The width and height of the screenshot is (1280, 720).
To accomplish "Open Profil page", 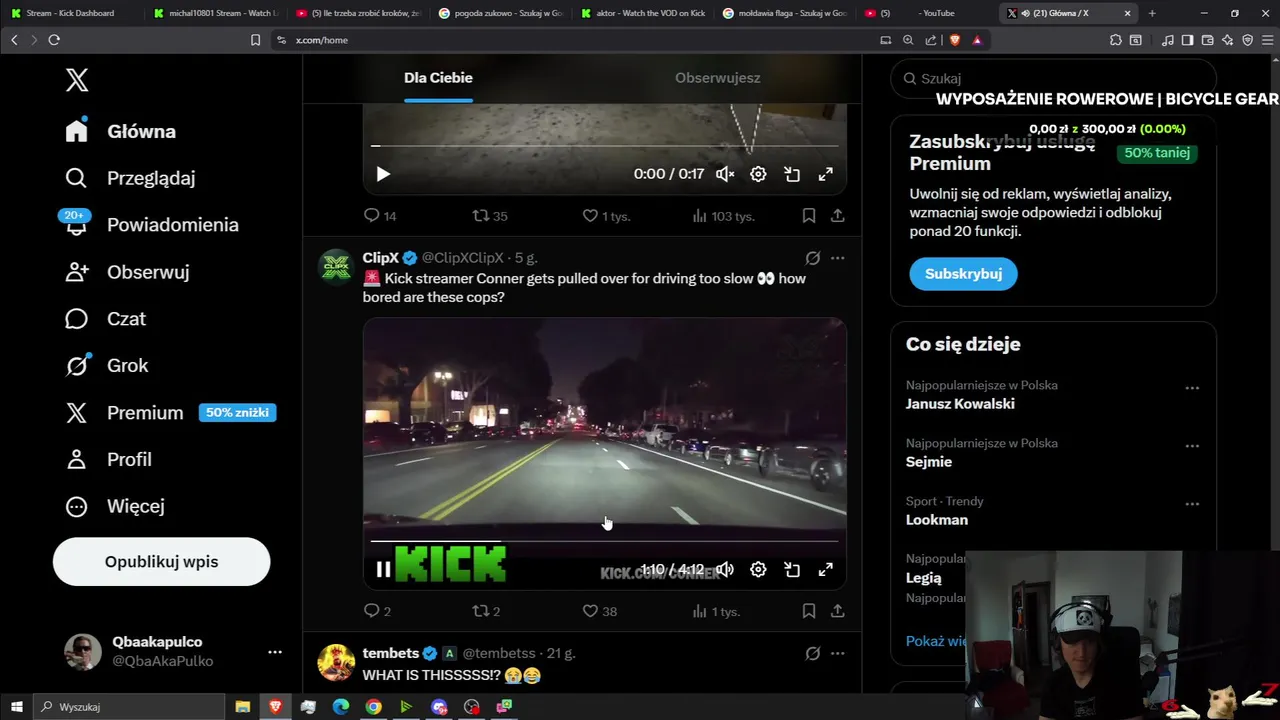I will [x=108, y=460].
